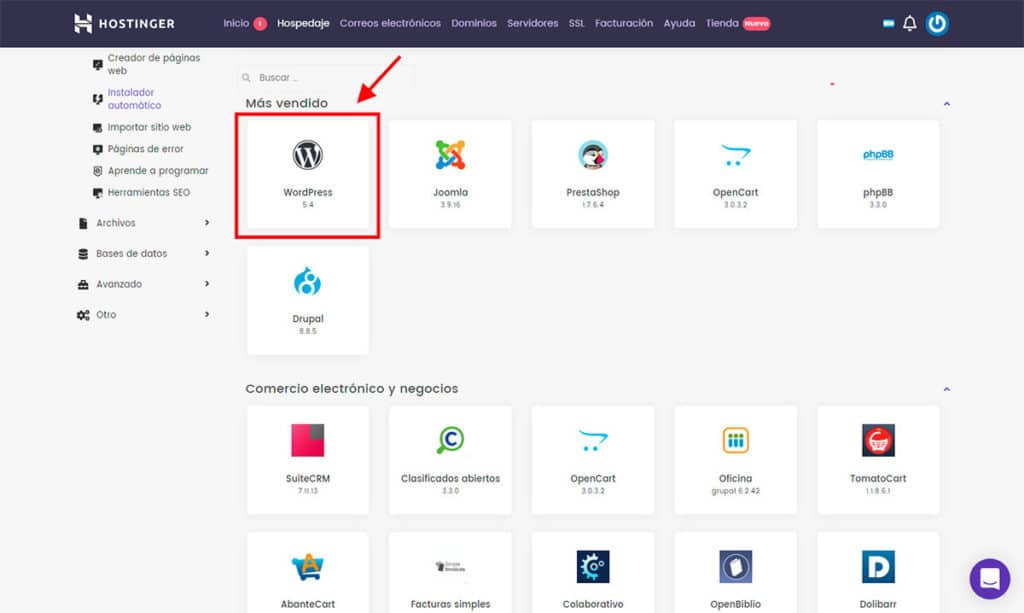Viewport: 1024px width, 613px height.
Task: Select Instalador automático in sidebar
Action: point(134,99)
